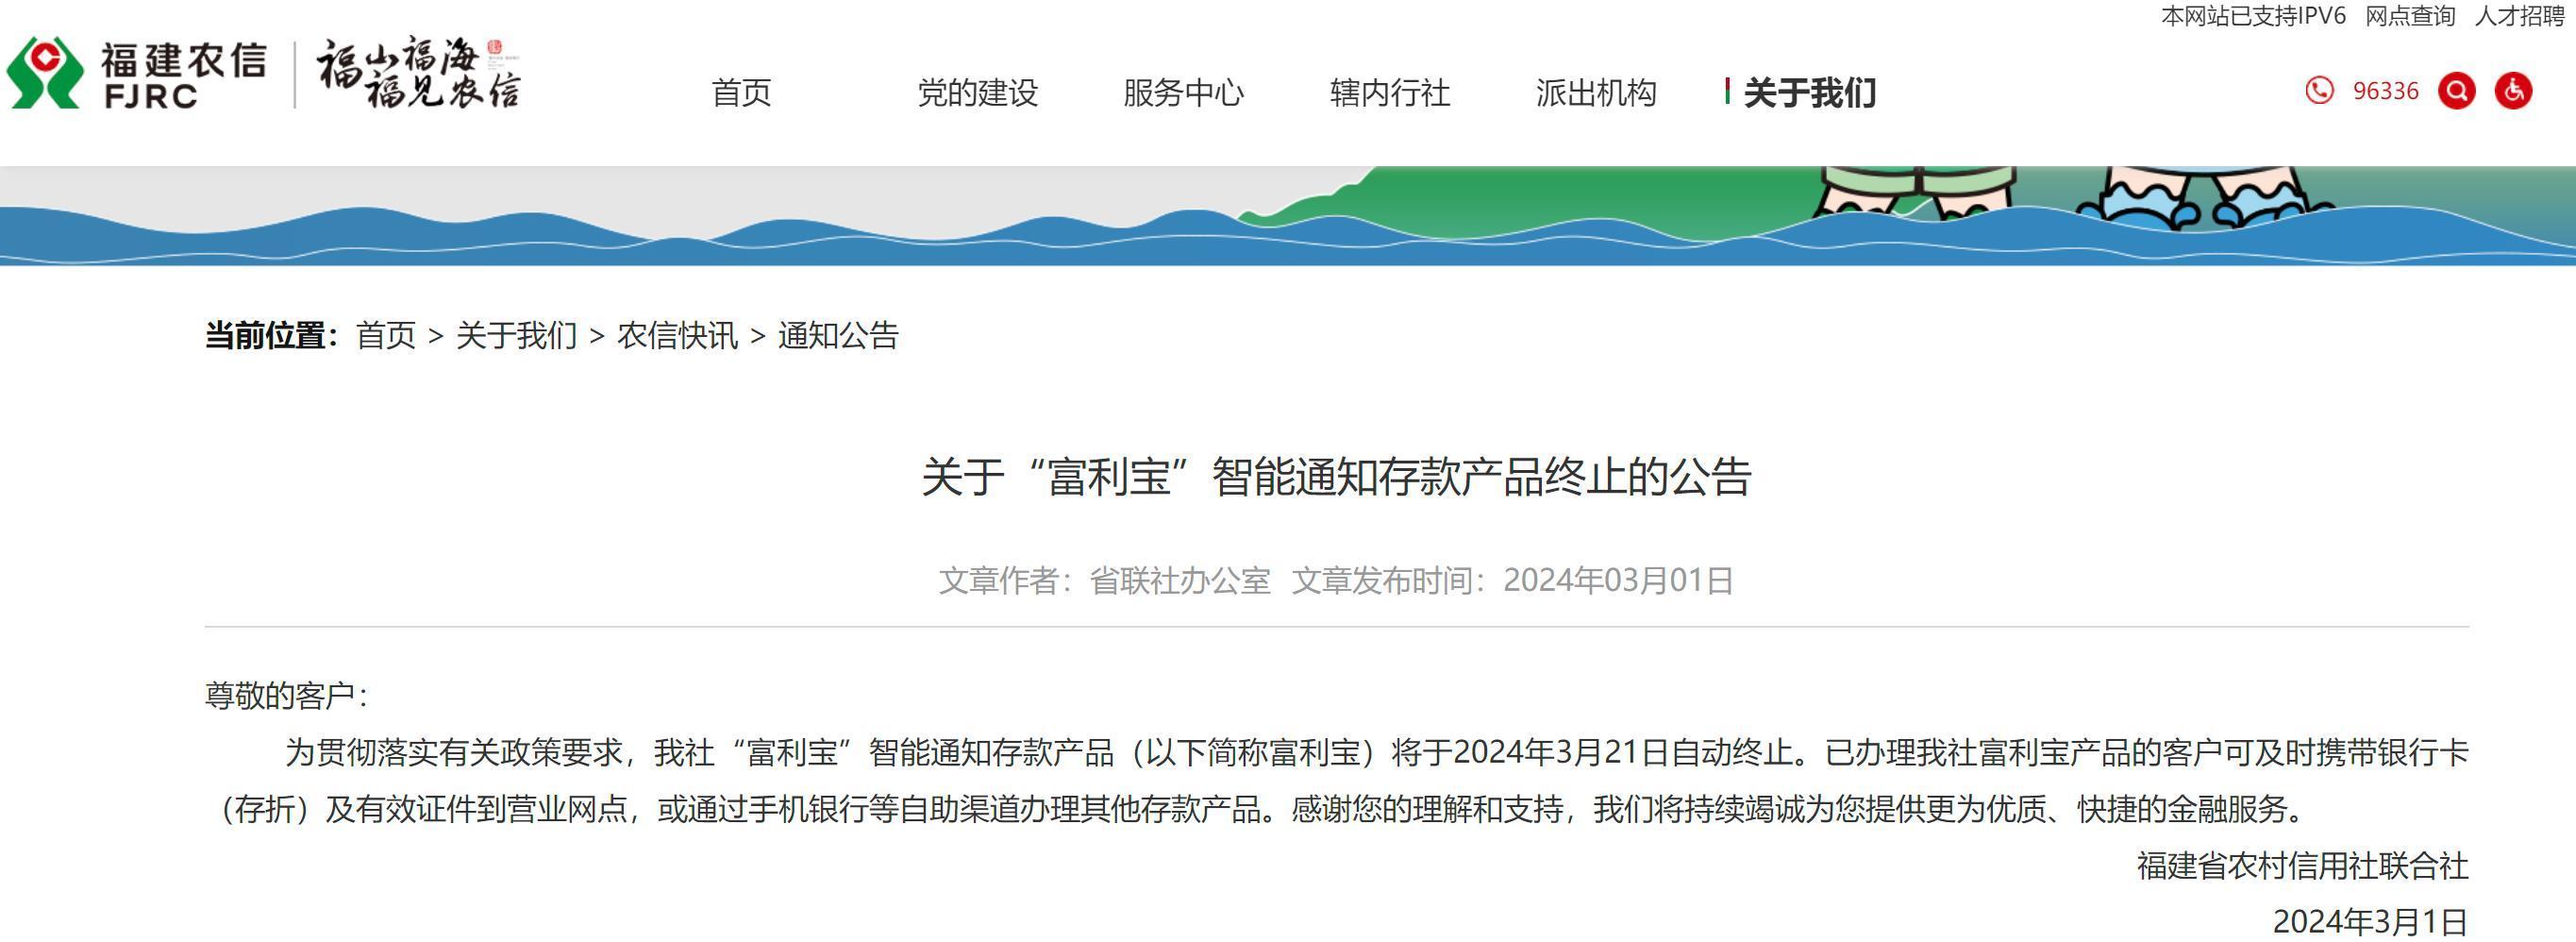Go to the 党的建设 menu section
Image resolution: width=2576 pixels, height=942 pixels.
(978, 93)
